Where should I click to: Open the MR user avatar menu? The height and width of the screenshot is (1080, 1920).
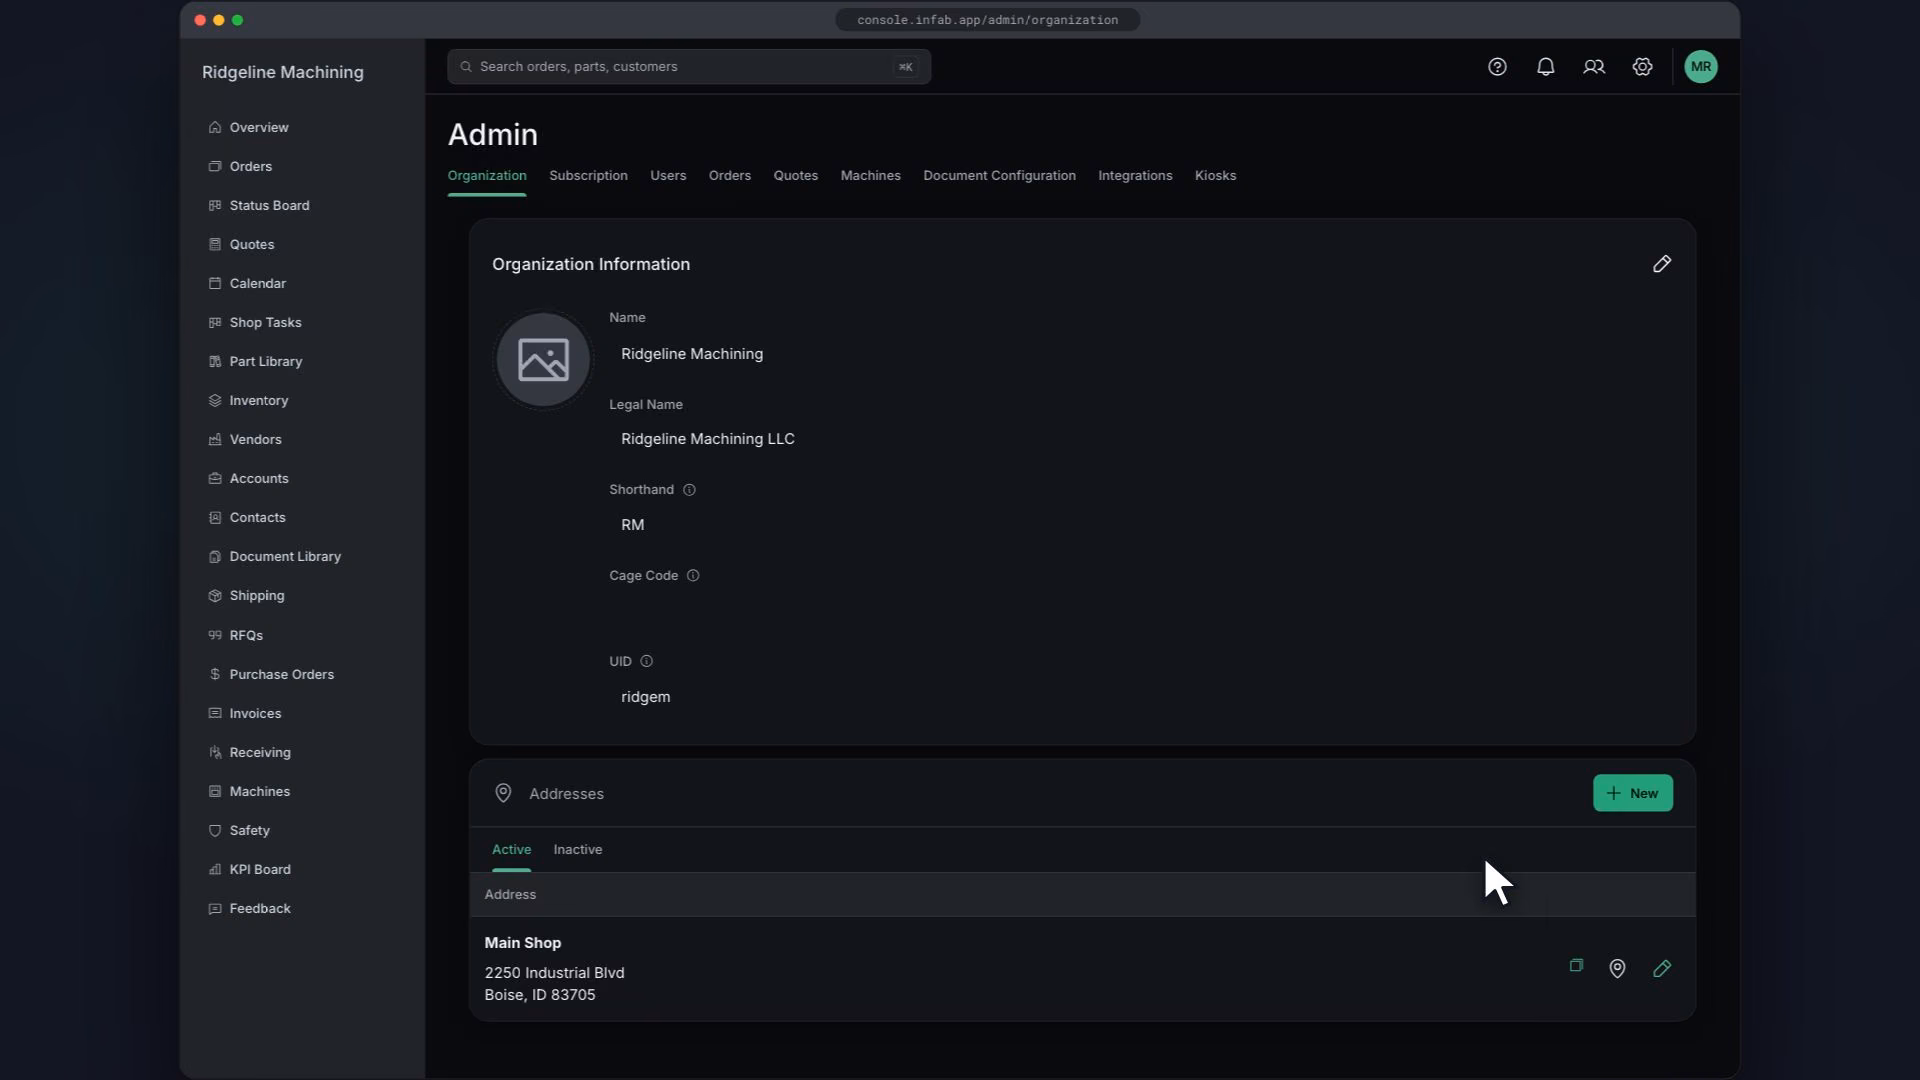click(x=1700, y=67)
